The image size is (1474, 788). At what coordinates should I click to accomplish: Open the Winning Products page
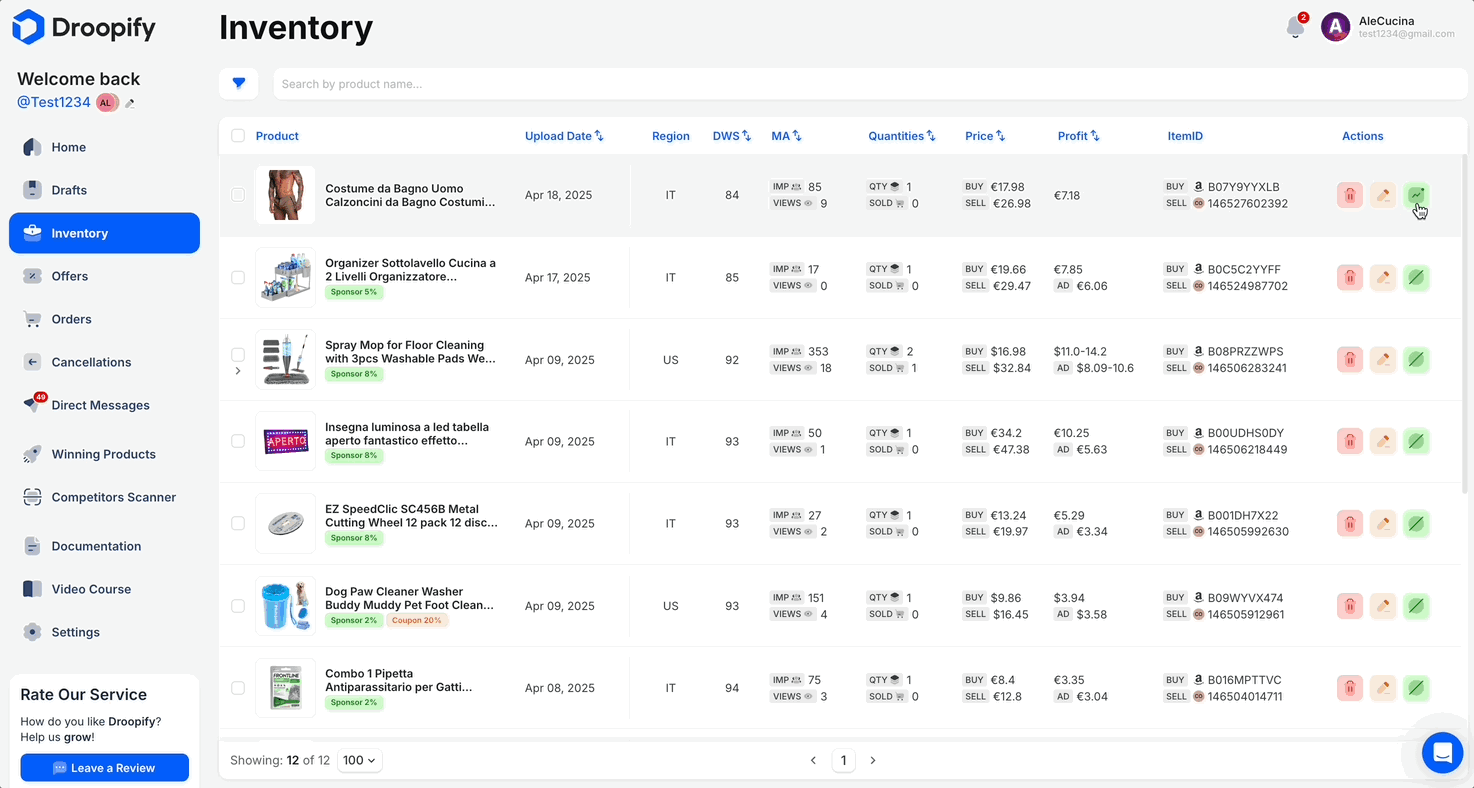tap(104, 454)
